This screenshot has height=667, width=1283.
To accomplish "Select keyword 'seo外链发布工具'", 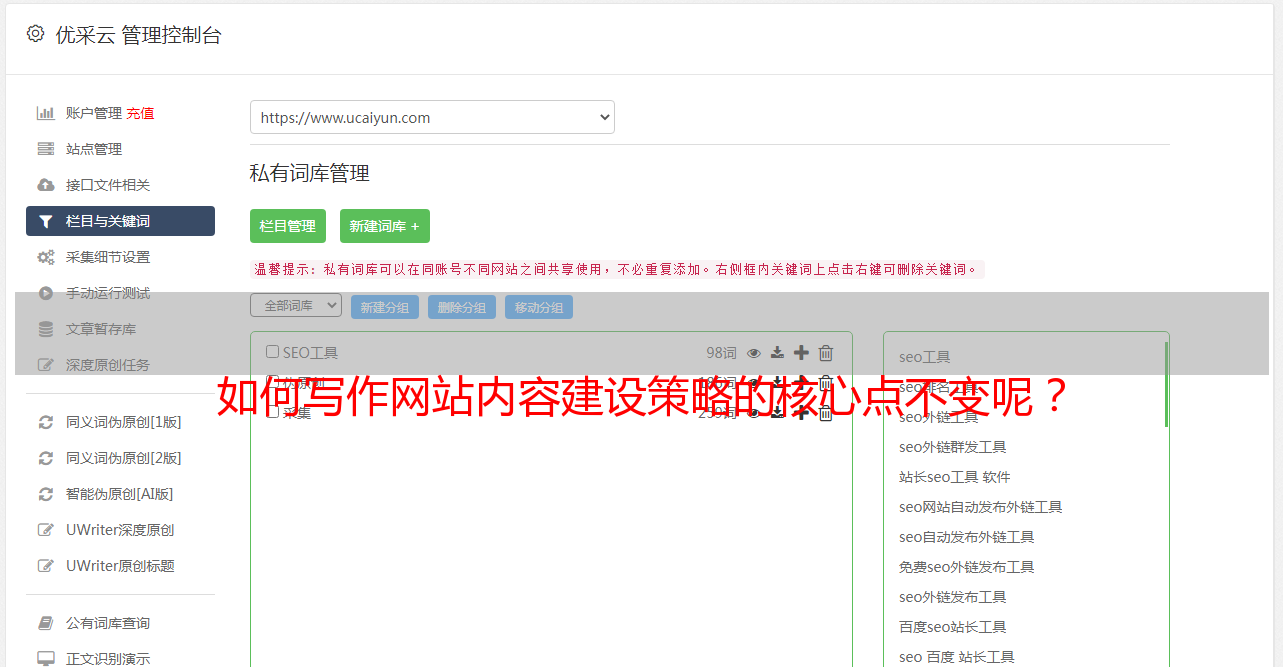I will coord(953,597).
